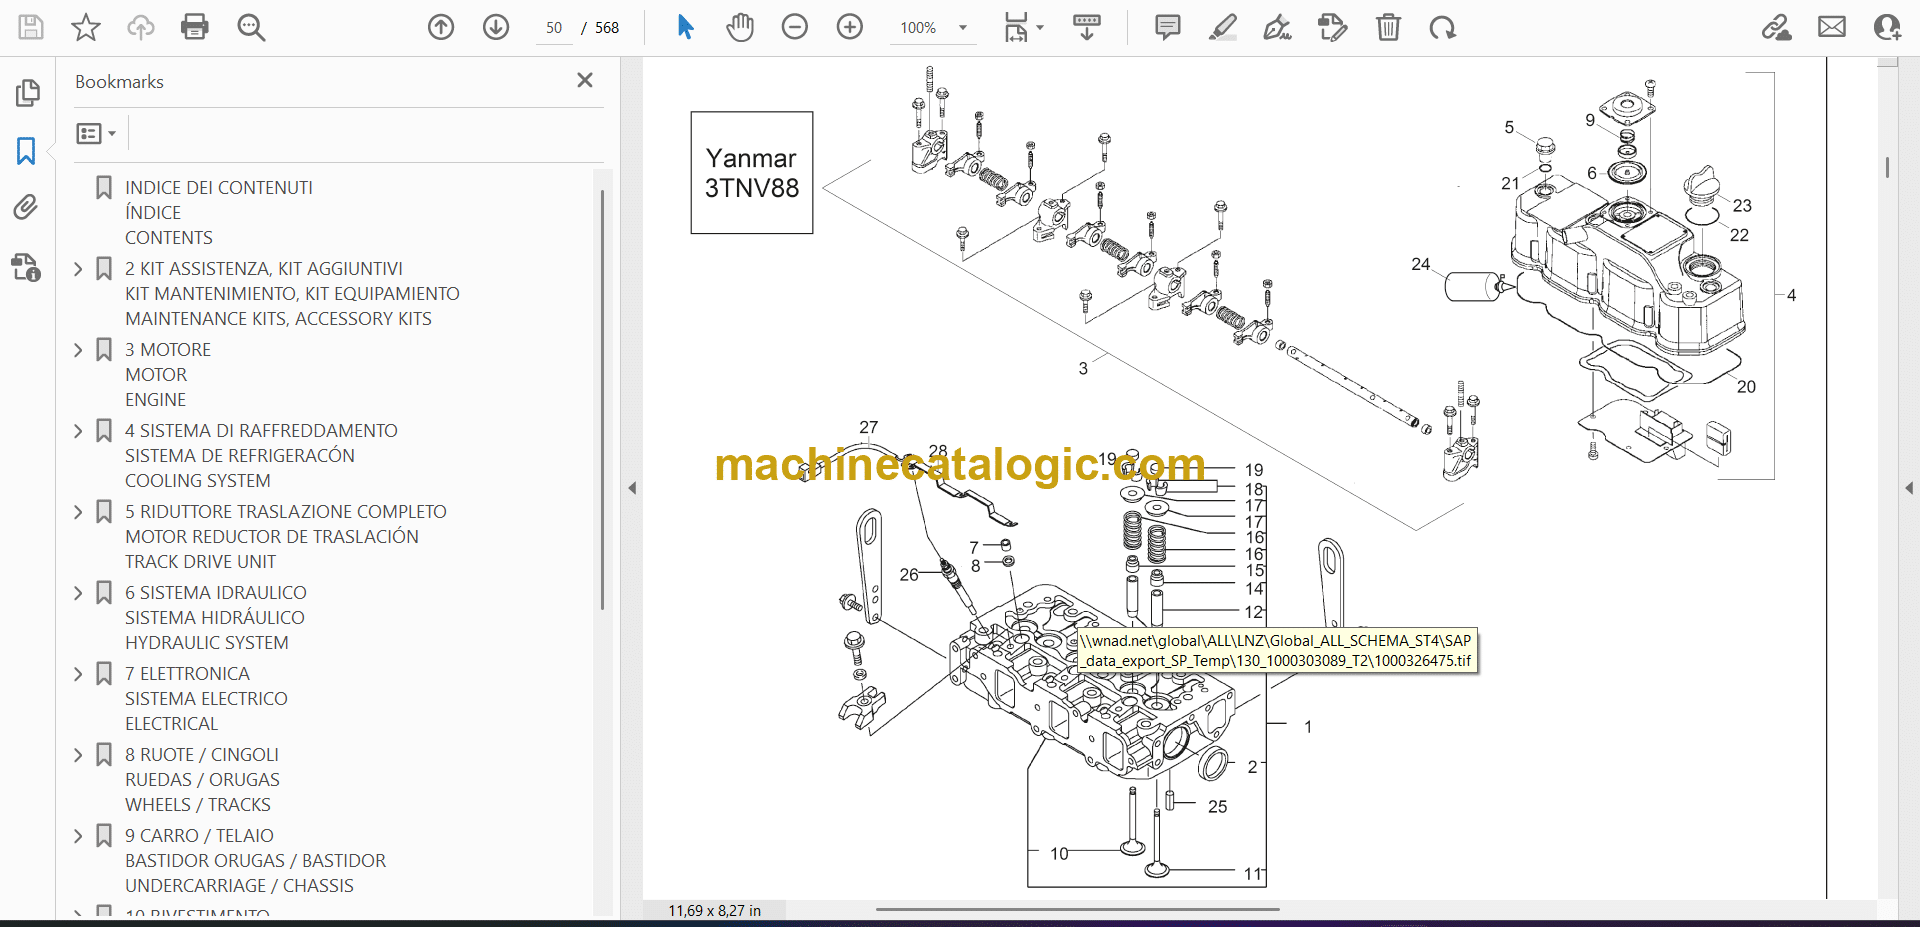Select the Hand pan tool

tap(740, 27)
